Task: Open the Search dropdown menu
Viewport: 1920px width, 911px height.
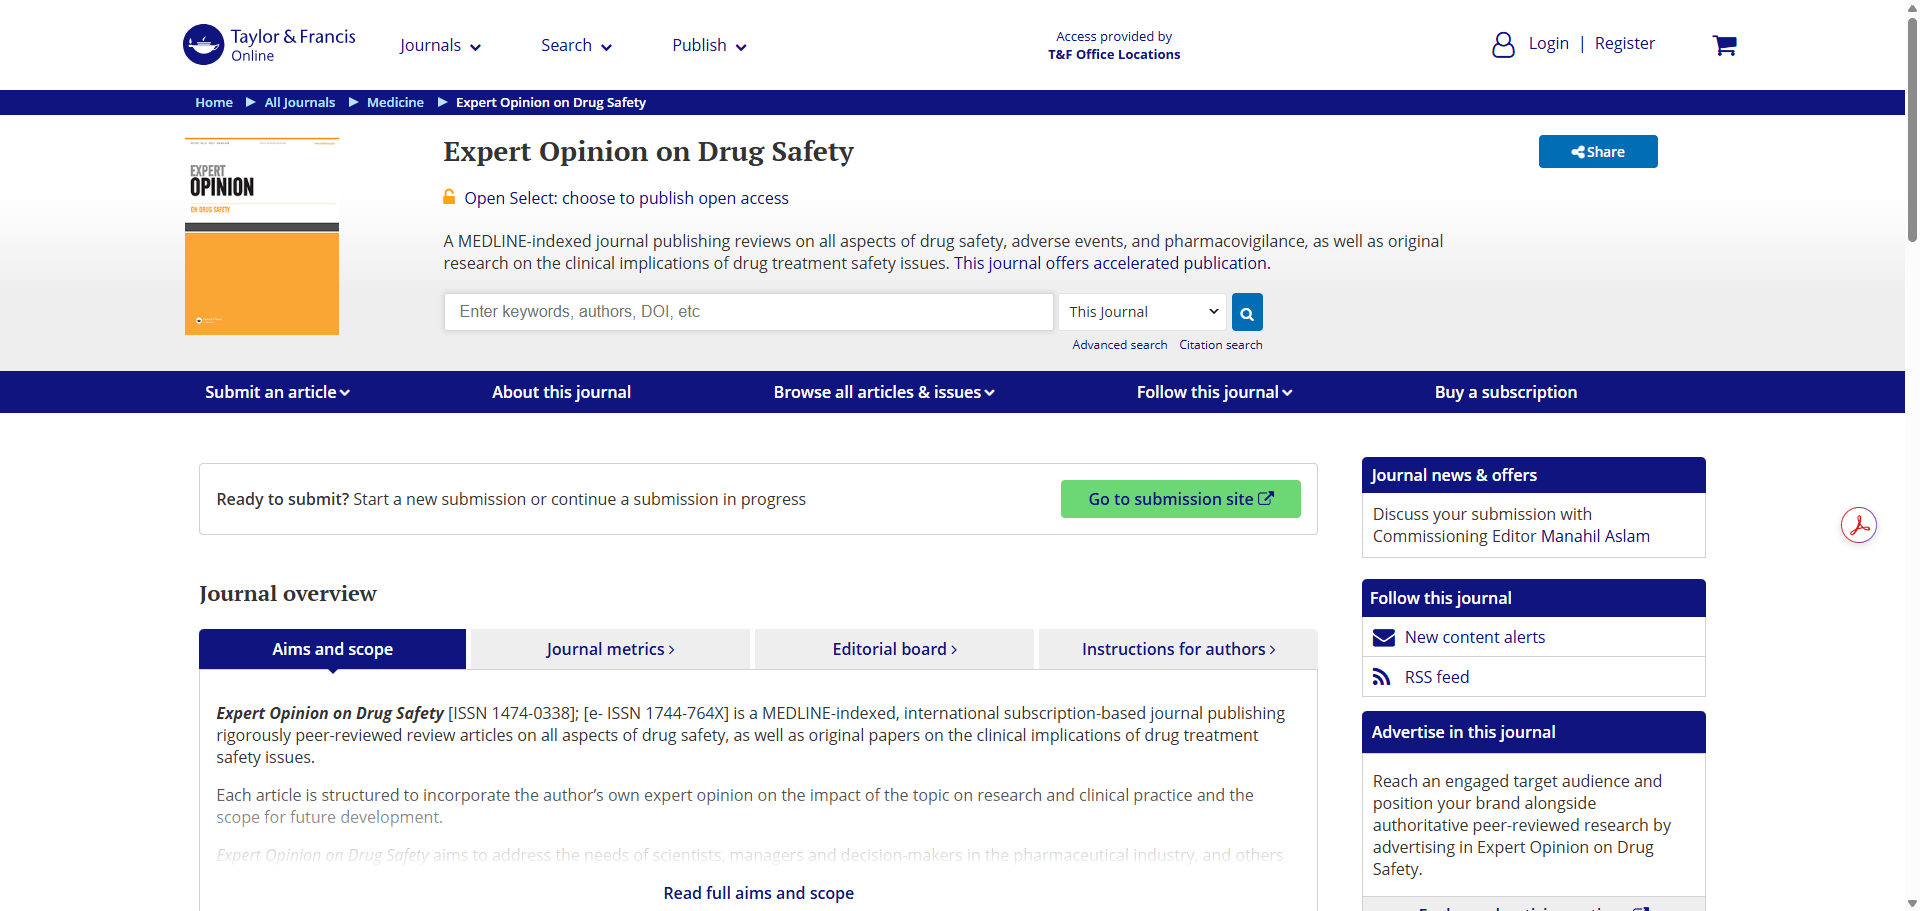Action: (576, 46)
